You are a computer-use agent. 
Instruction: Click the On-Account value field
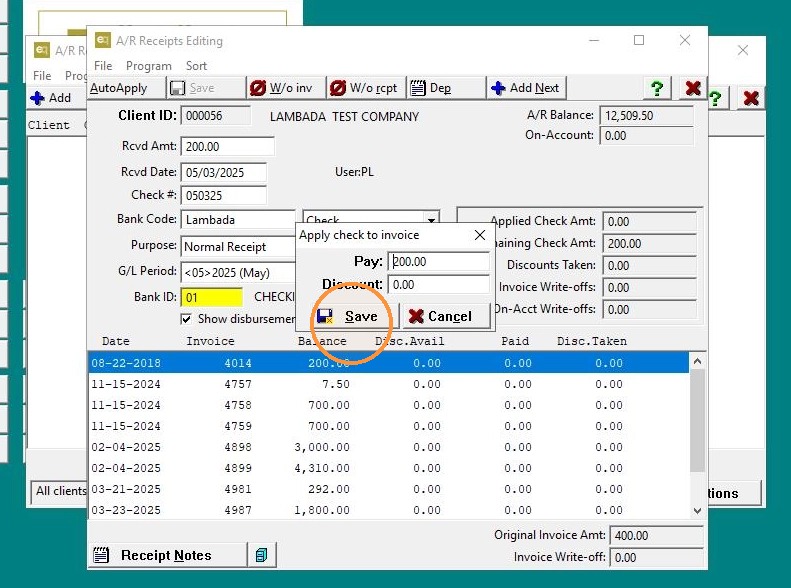click(646, 136)
